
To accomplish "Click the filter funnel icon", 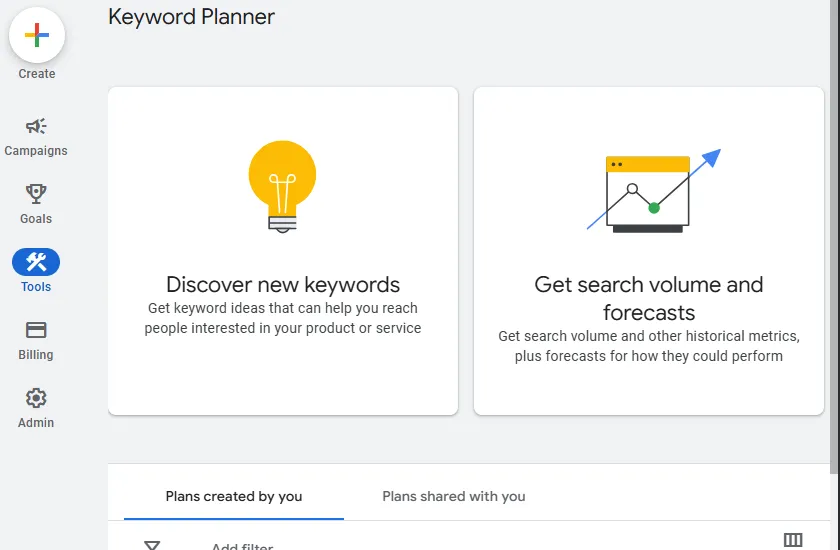I will [x=152, y=545].
